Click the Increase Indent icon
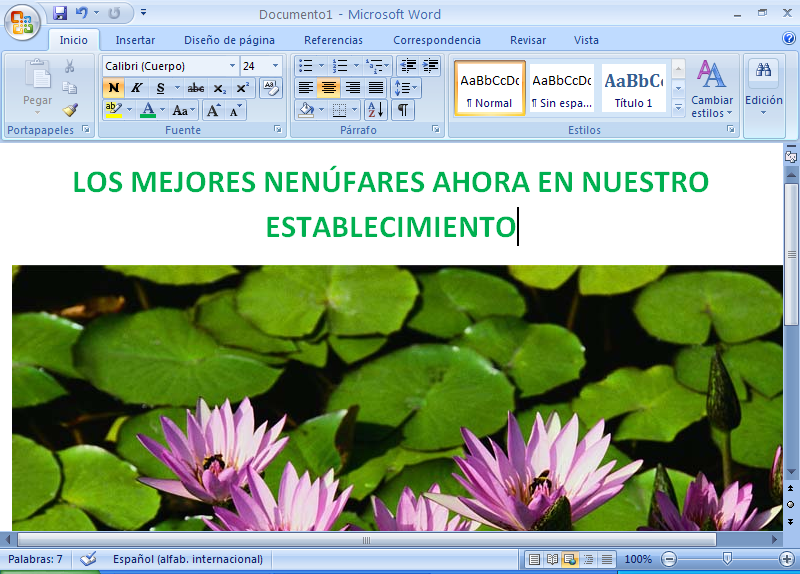This screenshot has height=574, width=800. [x=431, y=66]
